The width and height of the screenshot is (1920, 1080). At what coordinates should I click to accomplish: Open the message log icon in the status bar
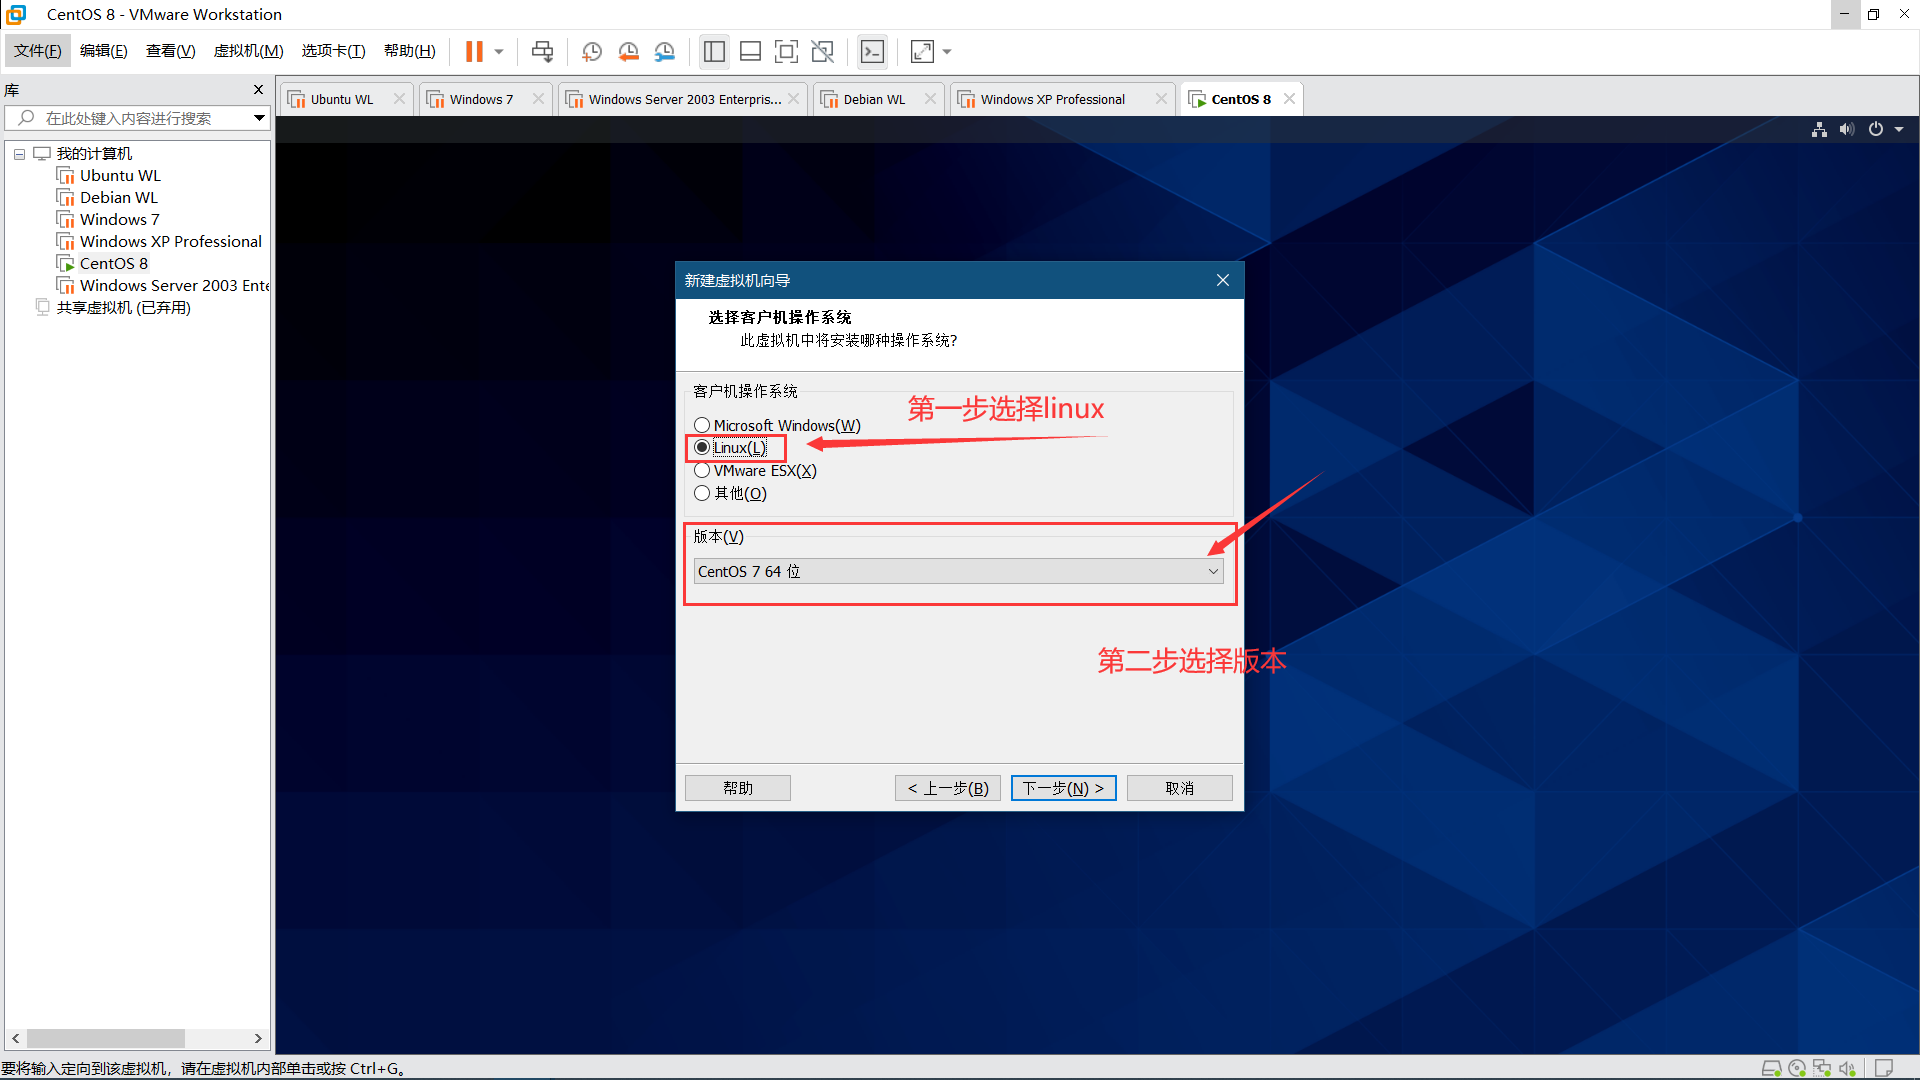[1884, 1068]
